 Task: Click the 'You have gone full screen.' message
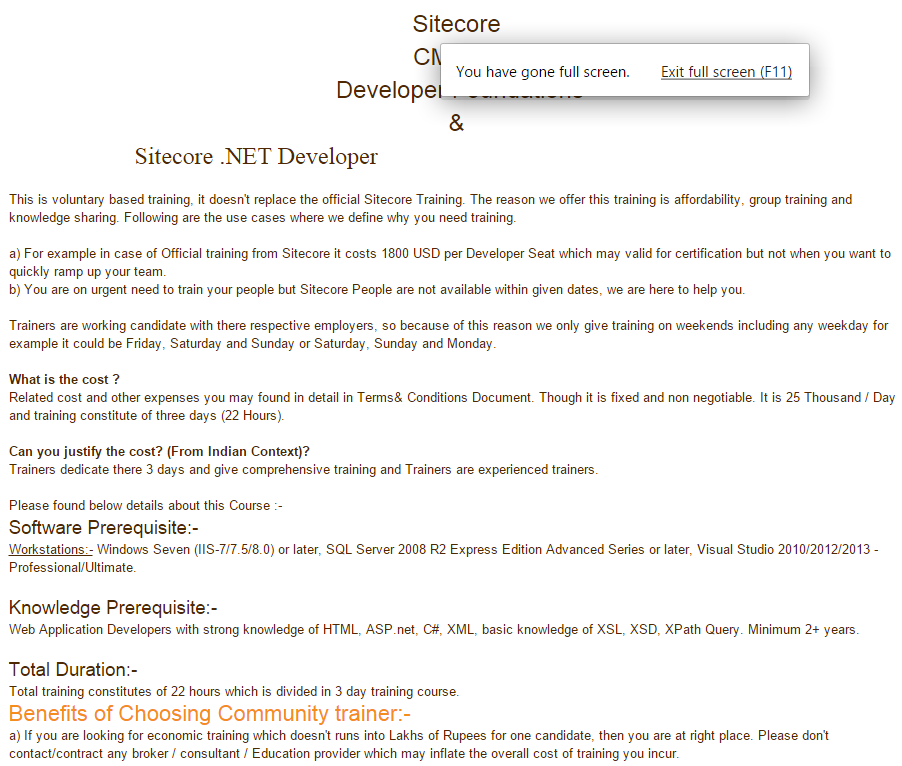tap(542, 72)
